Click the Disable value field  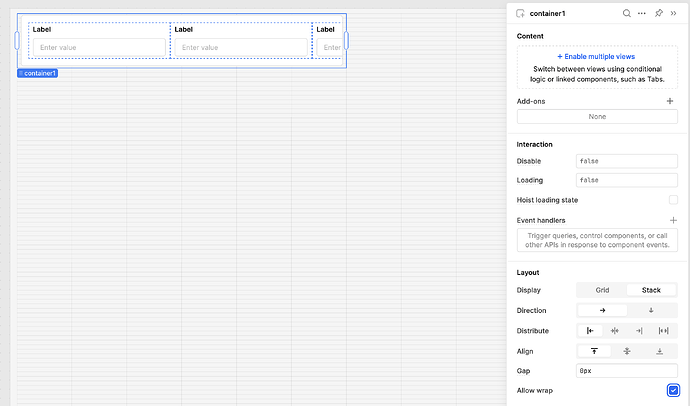(627, 161)
